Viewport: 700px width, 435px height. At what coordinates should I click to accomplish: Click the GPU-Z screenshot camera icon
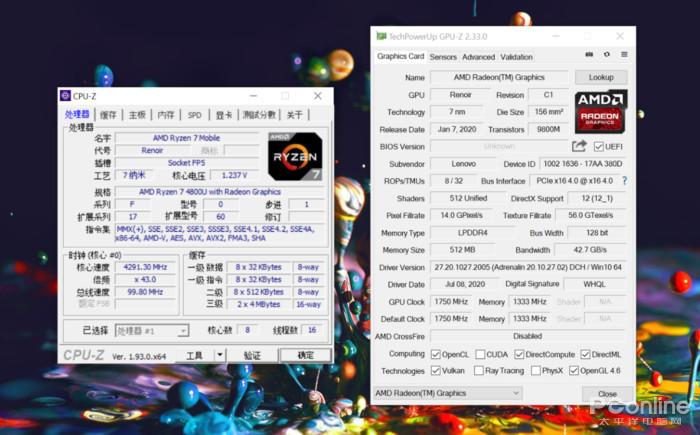click(589, 54)
